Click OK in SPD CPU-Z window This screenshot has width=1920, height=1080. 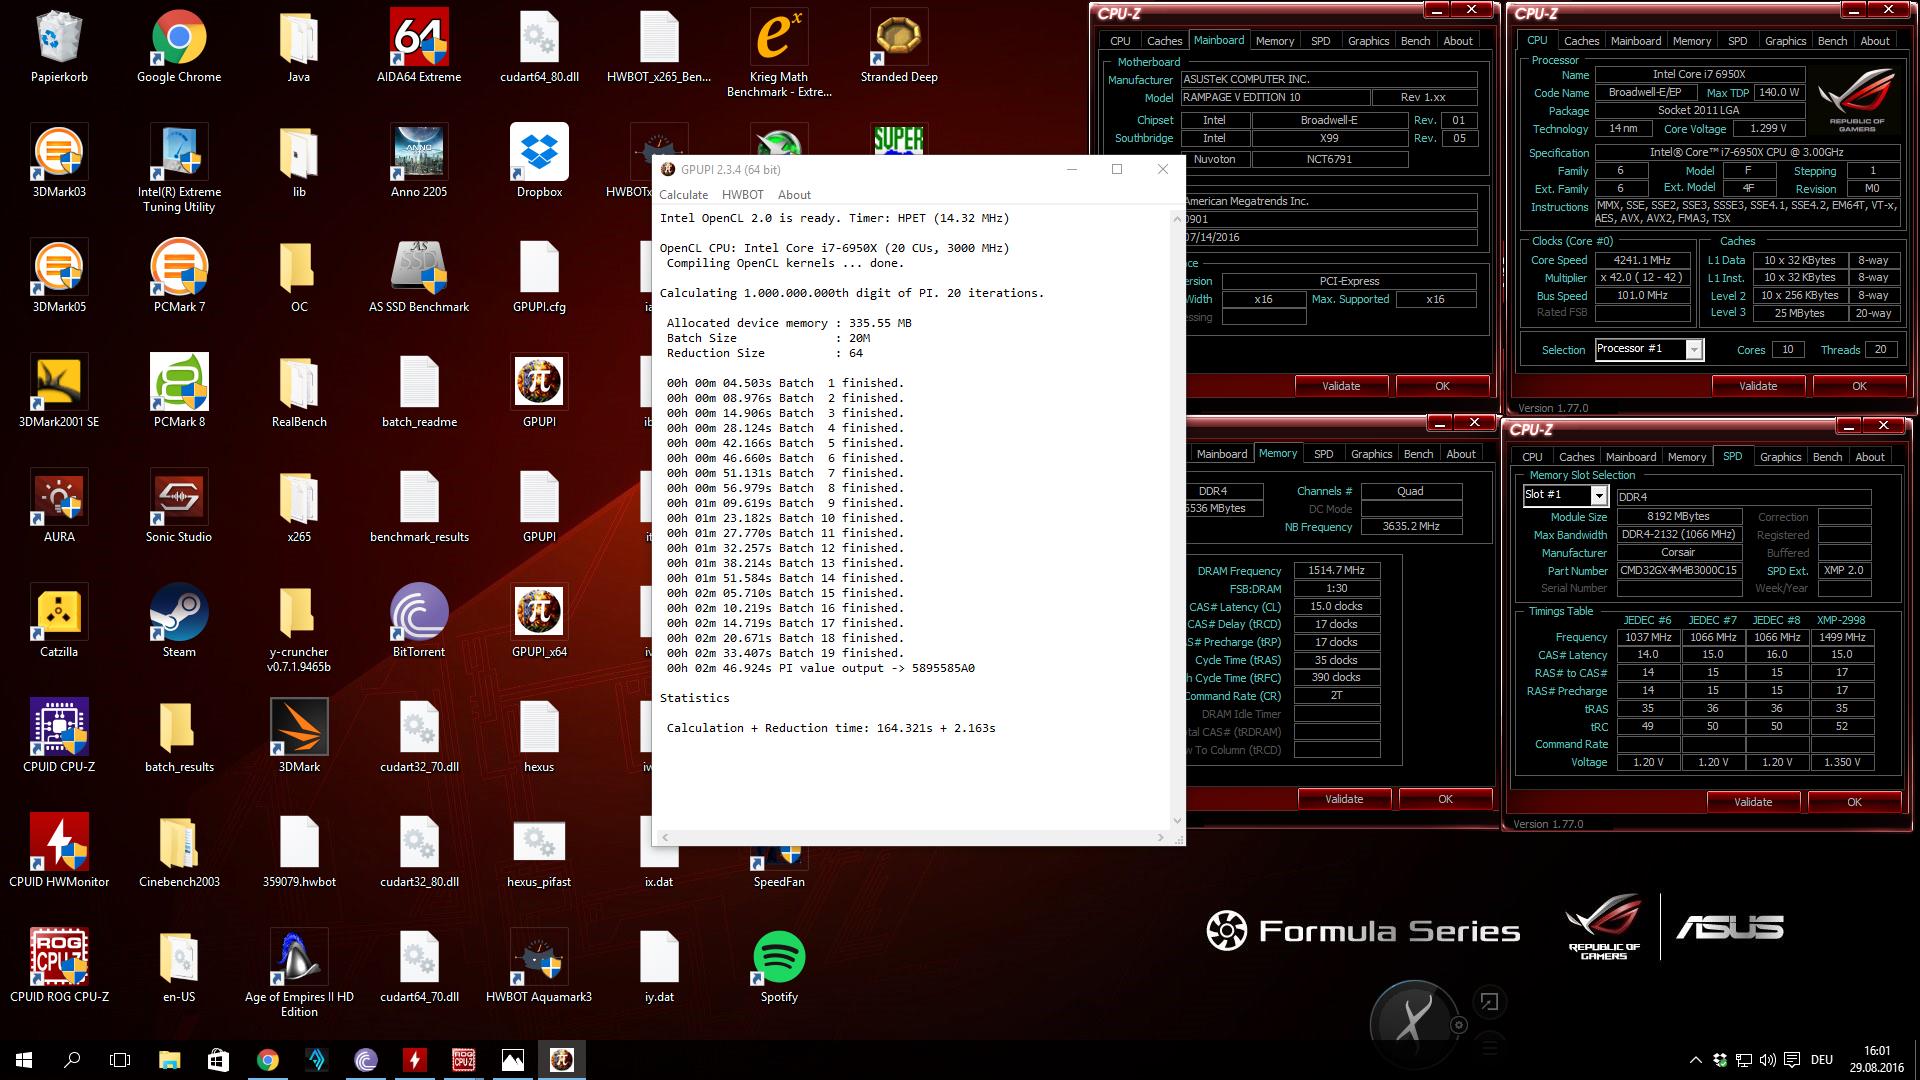click(1854, 802)
